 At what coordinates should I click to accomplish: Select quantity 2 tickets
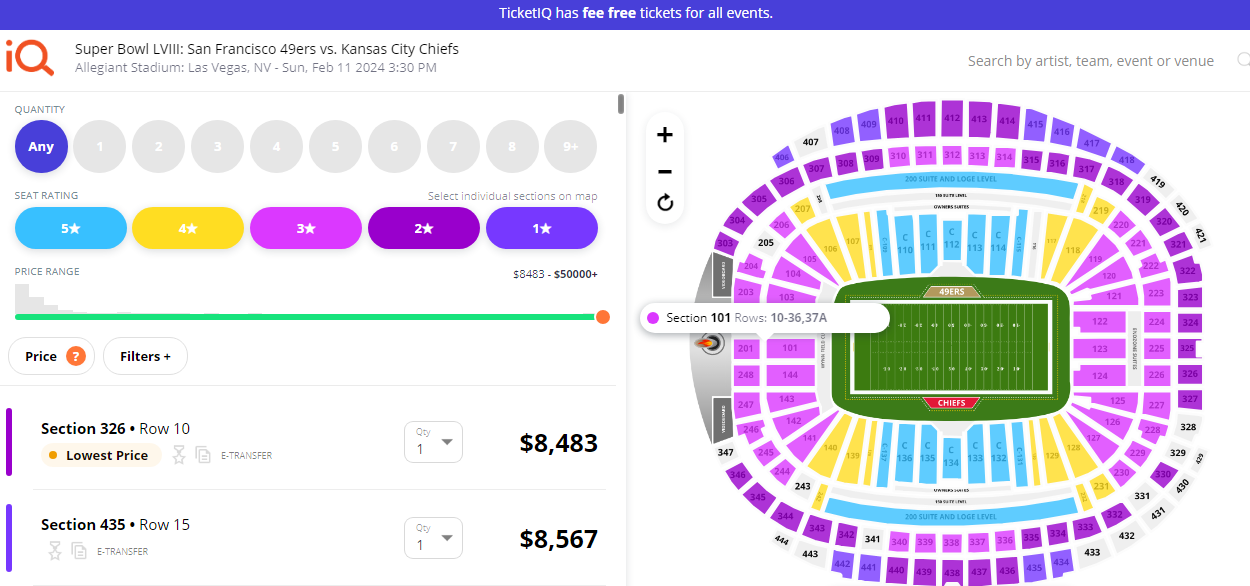coord(159,147)
